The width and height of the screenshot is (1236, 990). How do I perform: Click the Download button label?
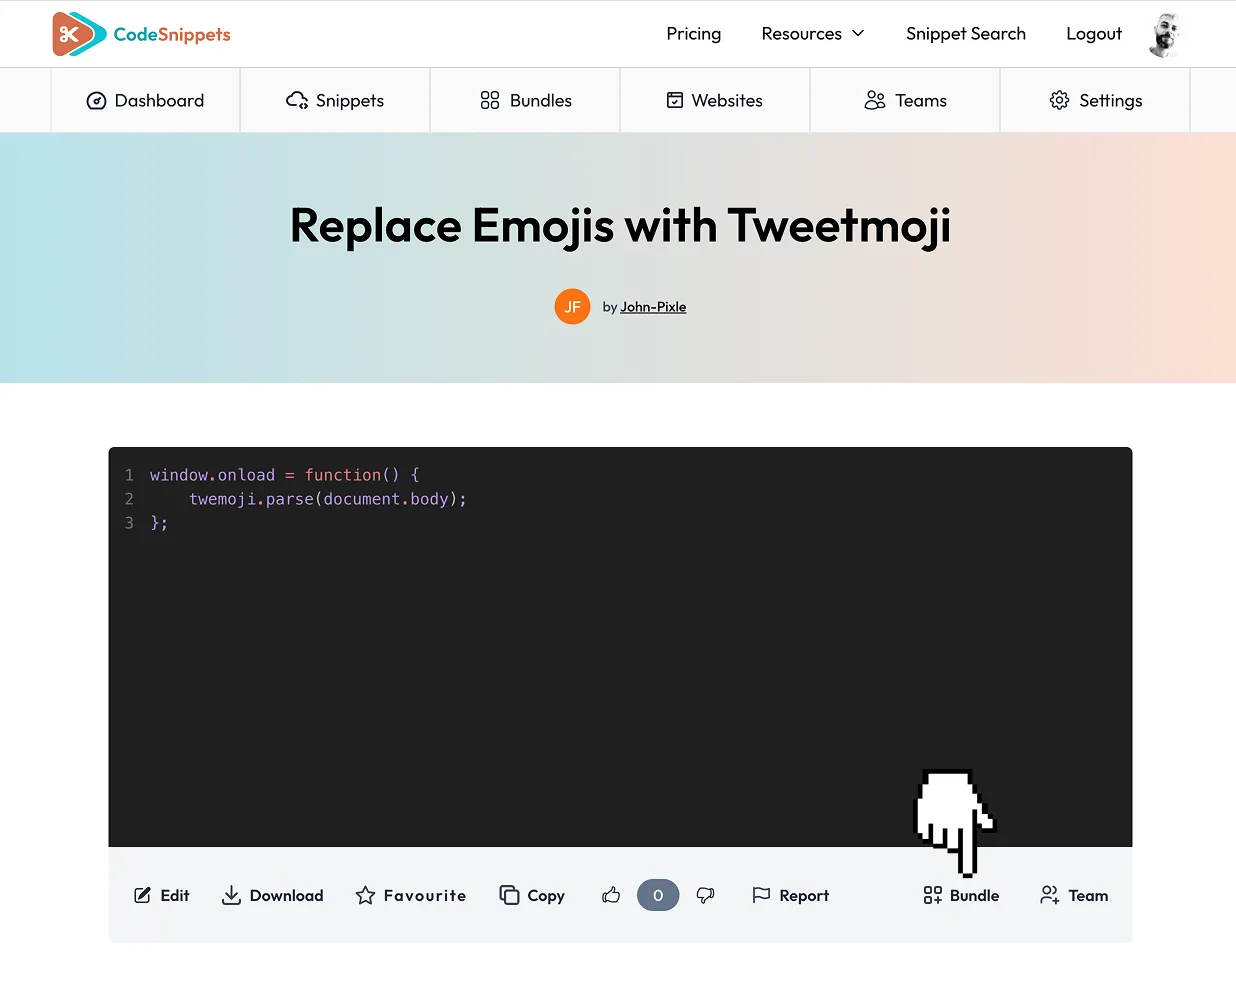pos(287,896)
